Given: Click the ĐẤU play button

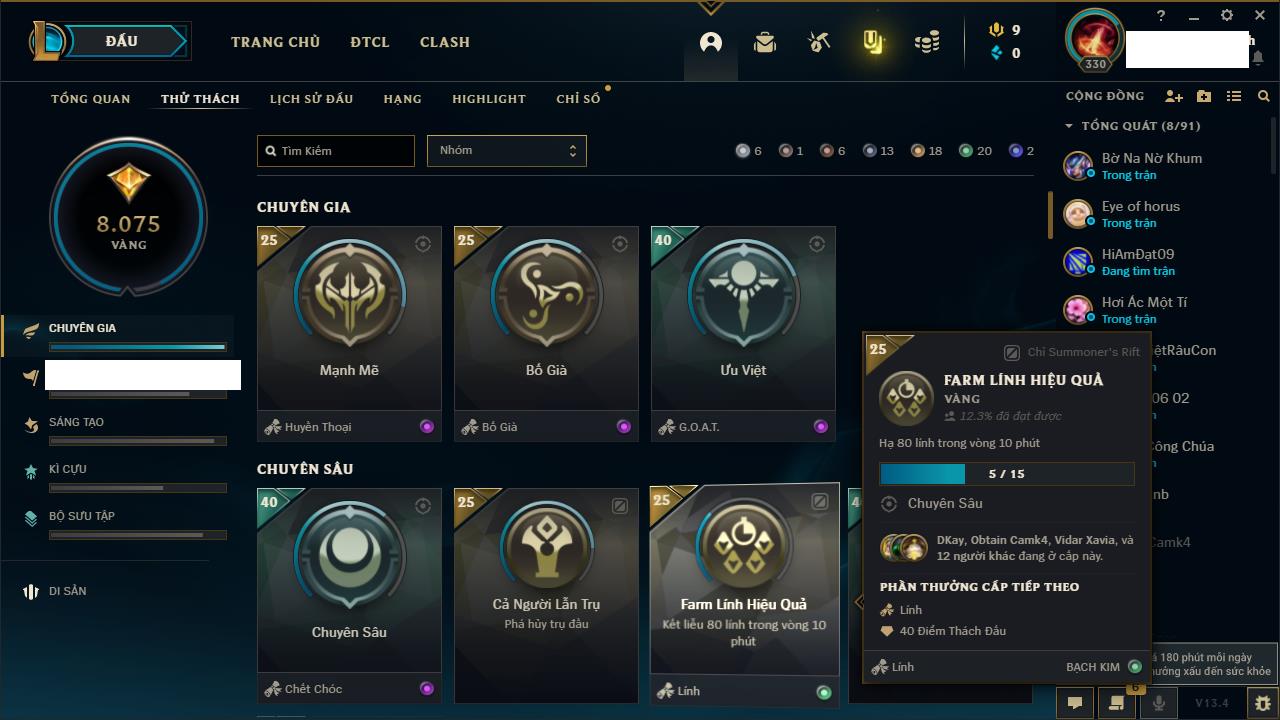Looking at the screenshot, I should tap(122, 41).
